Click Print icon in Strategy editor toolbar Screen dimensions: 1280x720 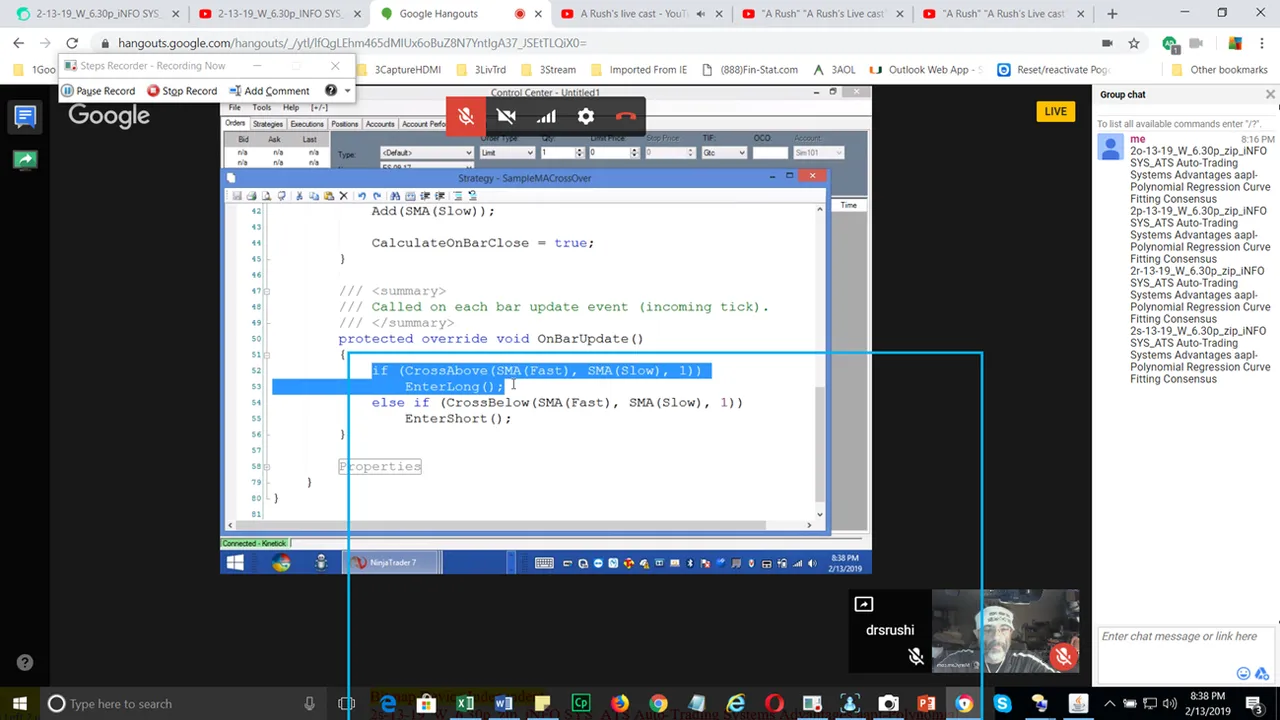251,196
